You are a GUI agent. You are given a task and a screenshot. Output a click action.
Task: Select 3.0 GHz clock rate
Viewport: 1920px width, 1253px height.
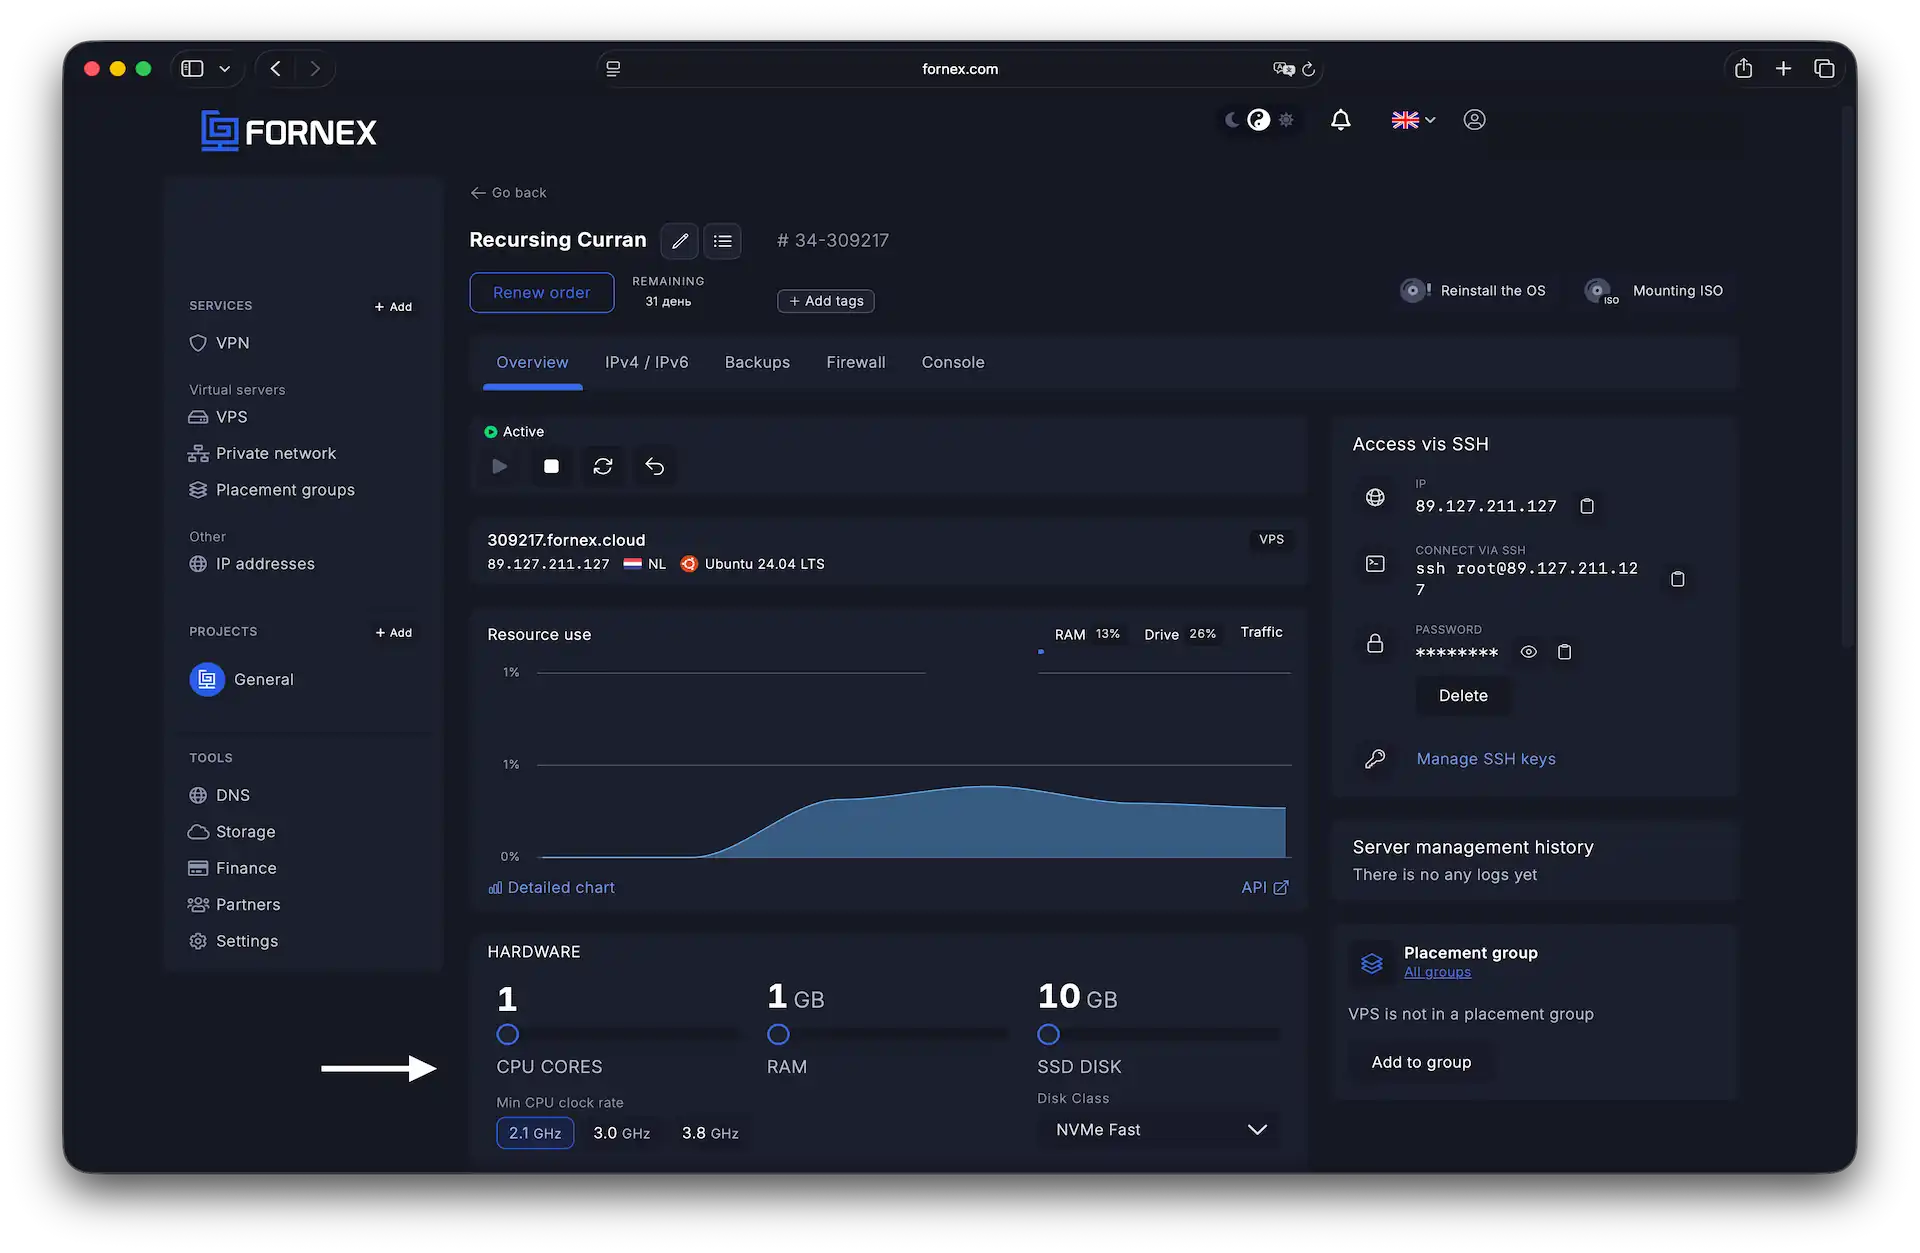[622, 1134]
